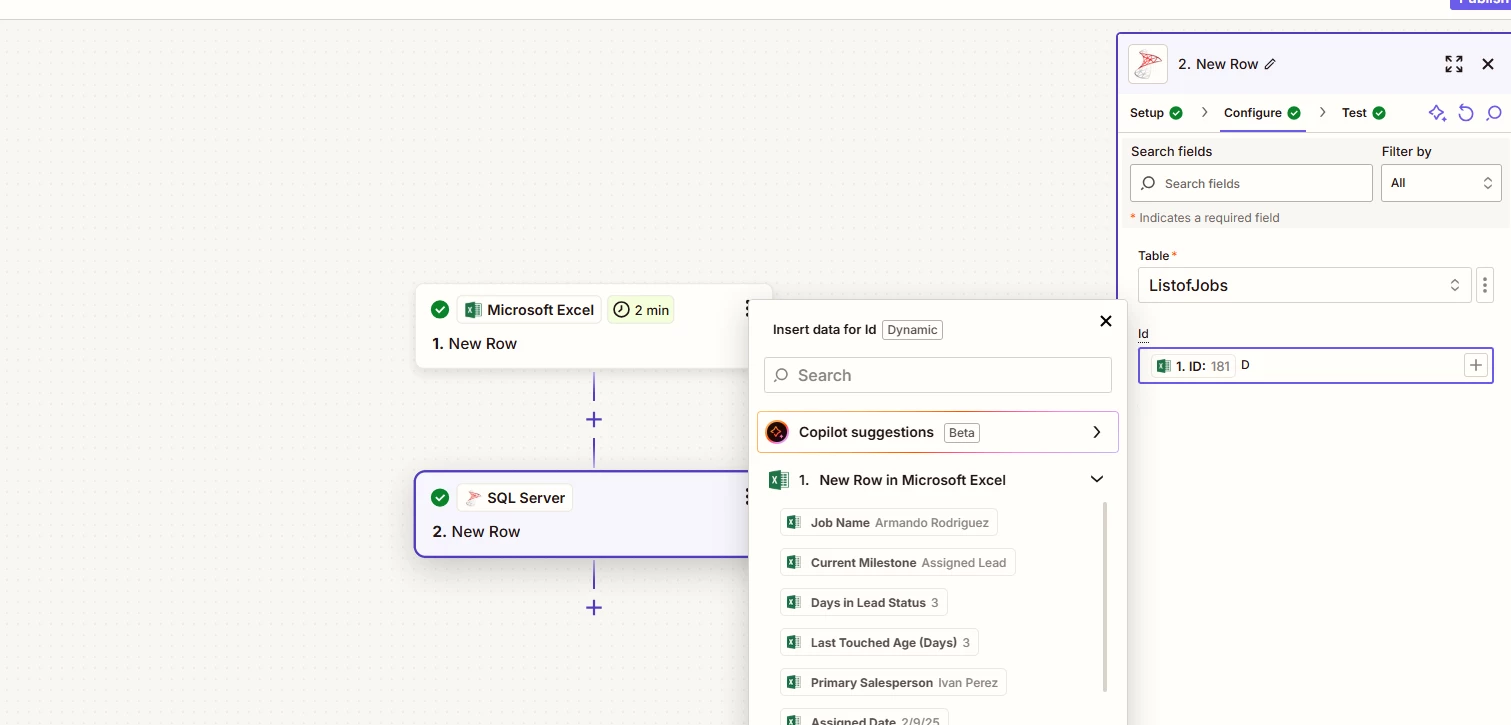Click the green check next to Test
The width and height of the screenshot is (1511, 725).
coord(1379,113)
